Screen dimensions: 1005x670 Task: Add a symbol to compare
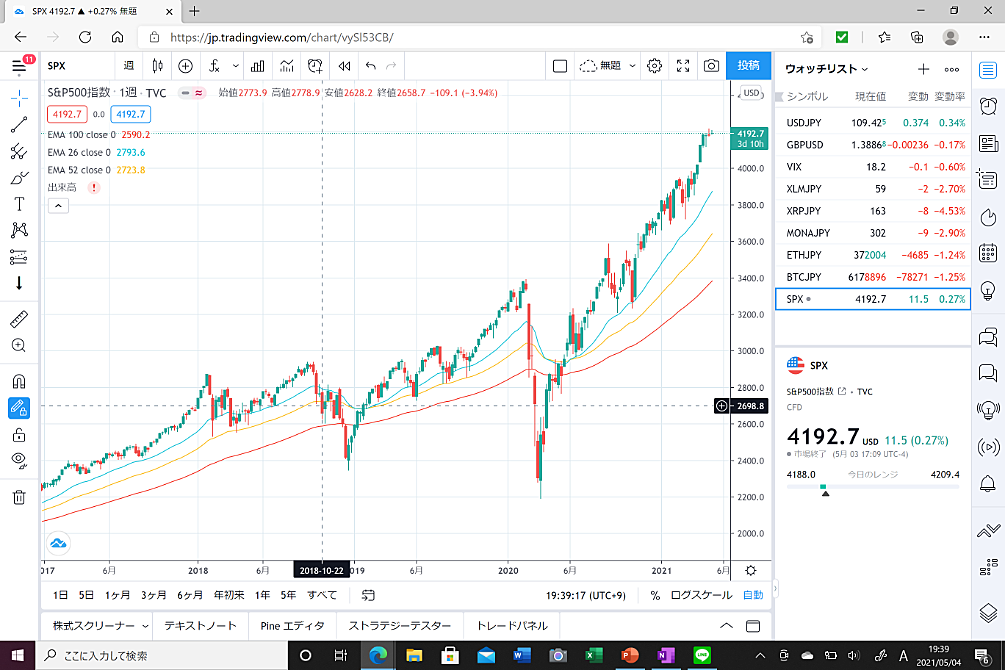click(x=185, y=65)
